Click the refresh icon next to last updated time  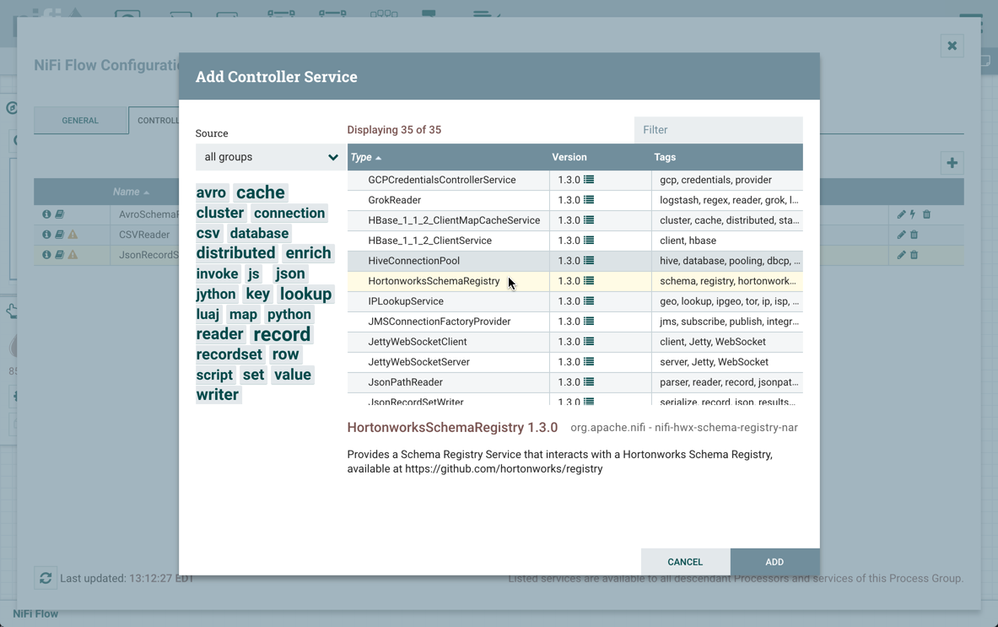click(x=44, y=578)
